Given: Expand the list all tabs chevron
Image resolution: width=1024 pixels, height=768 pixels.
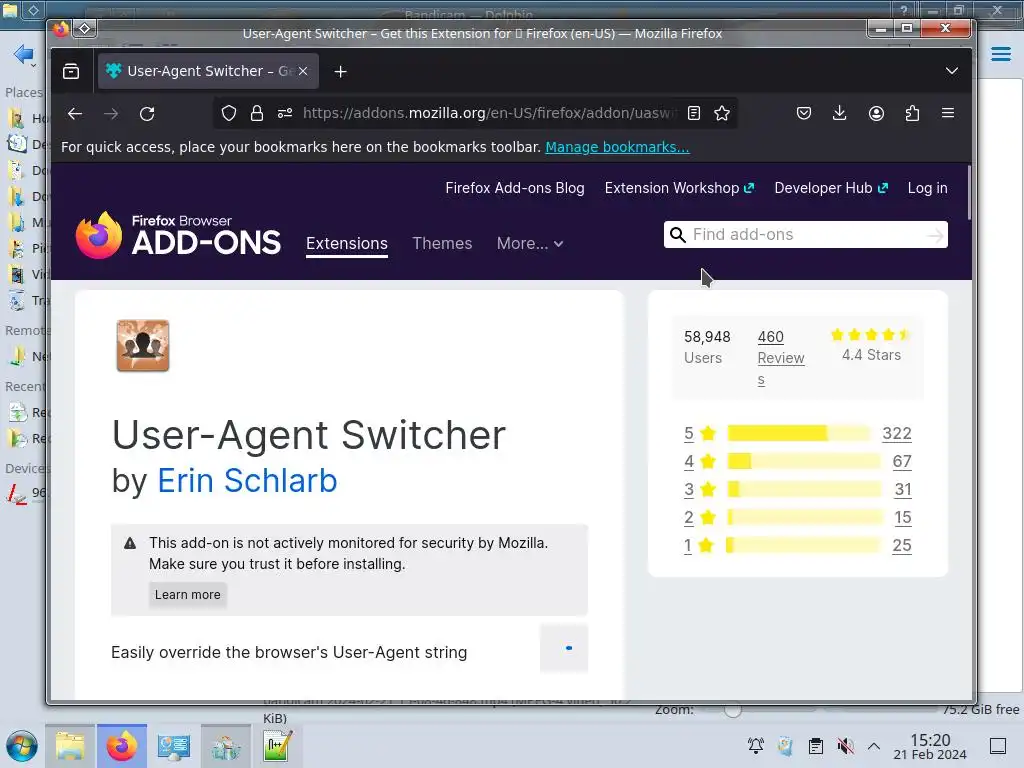Looking at the screenshot, I should 952,71.
